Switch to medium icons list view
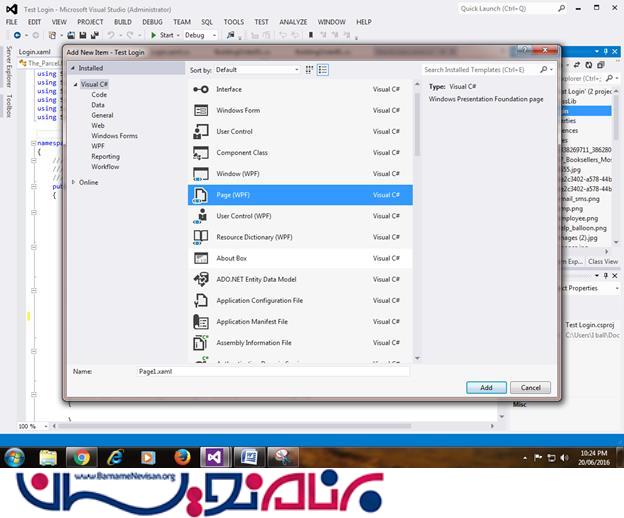 [323, 70]
